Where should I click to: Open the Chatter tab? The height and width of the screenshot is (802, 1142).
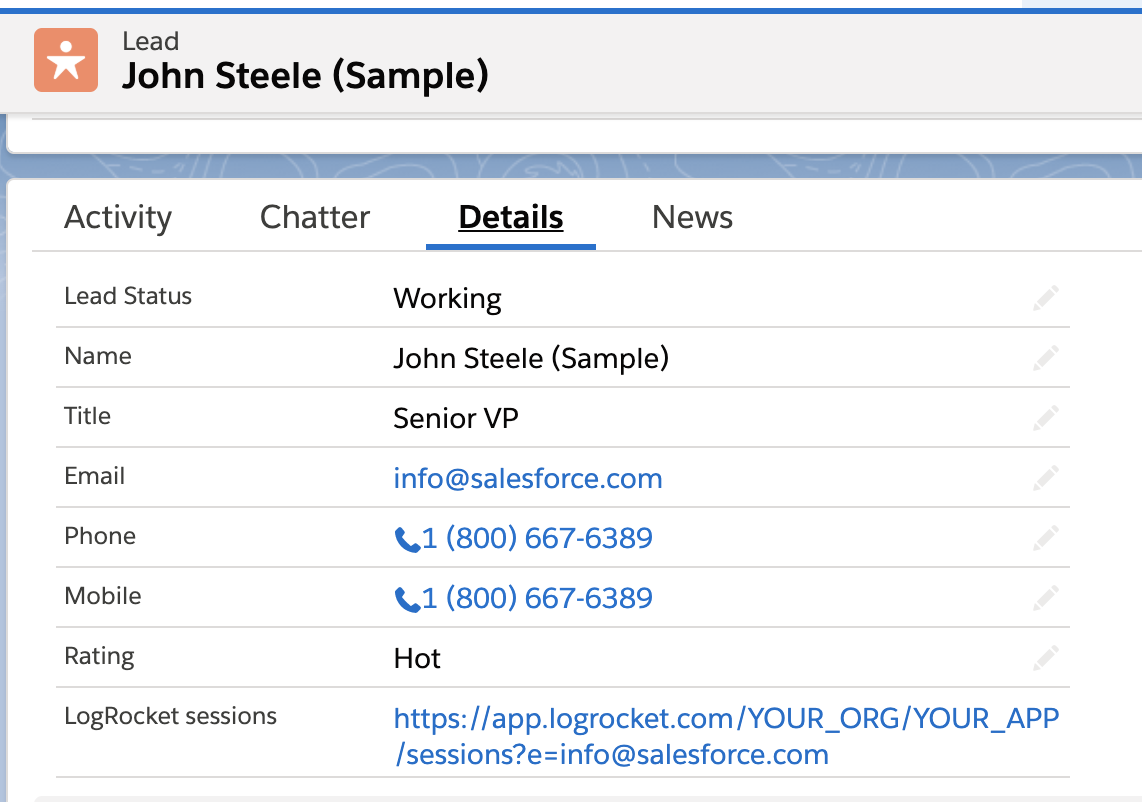315,217
